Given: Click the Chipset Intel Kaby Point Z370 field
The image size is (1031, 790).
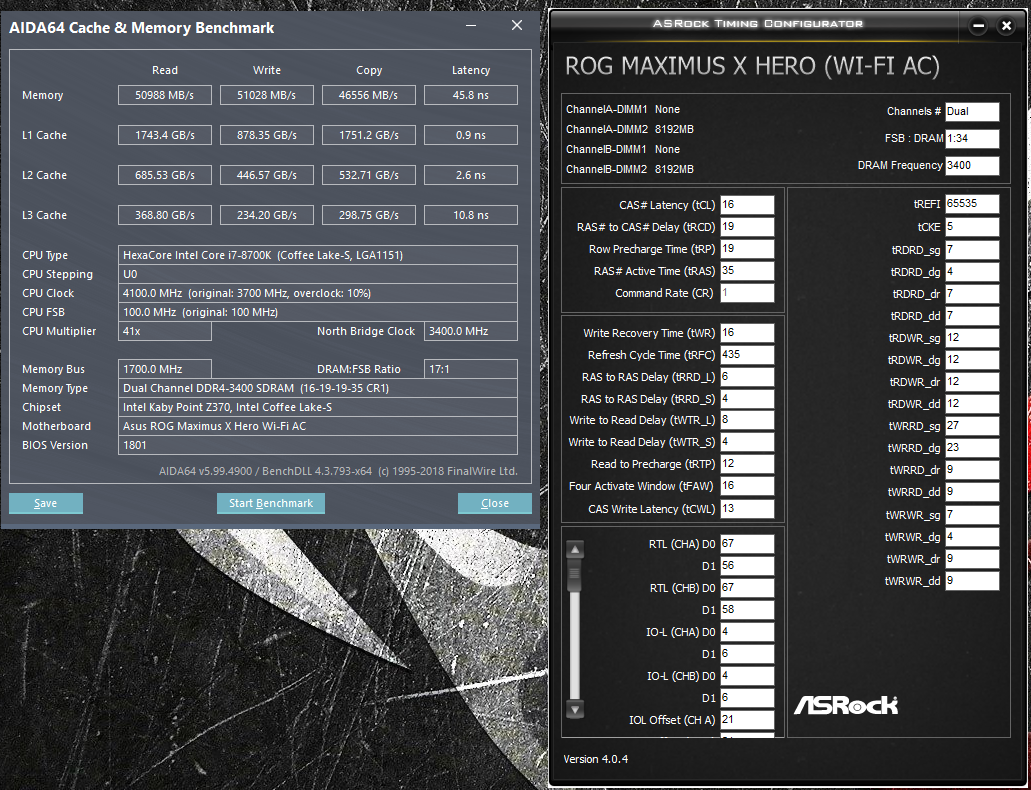Looking at the screenshot, I should pyautogui.click(x=318, y=407).
